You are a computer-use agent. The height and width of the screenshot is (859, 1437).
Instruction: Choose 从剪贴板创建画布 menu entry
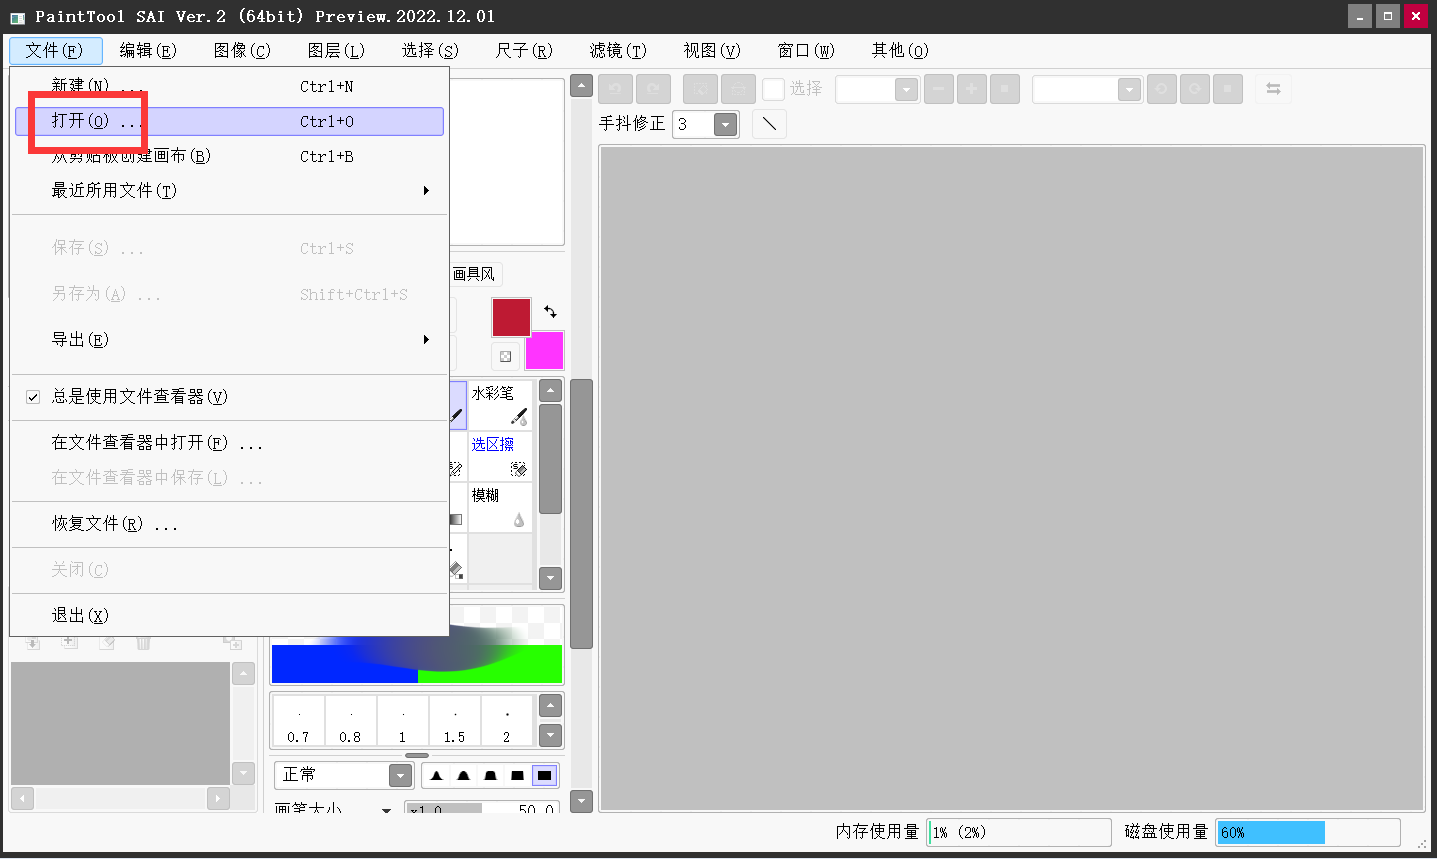228,156
